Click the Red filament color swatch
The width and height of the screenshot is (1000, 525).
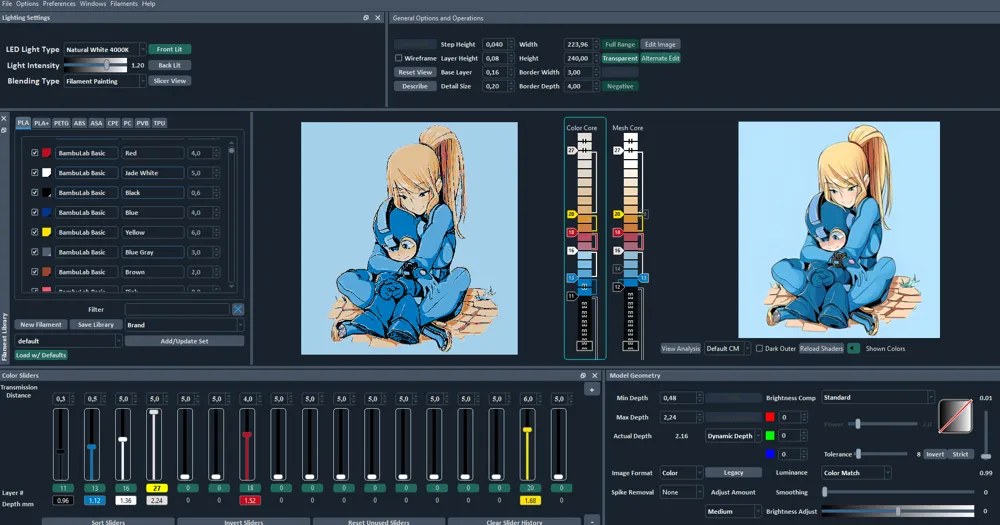coord(46,153)
